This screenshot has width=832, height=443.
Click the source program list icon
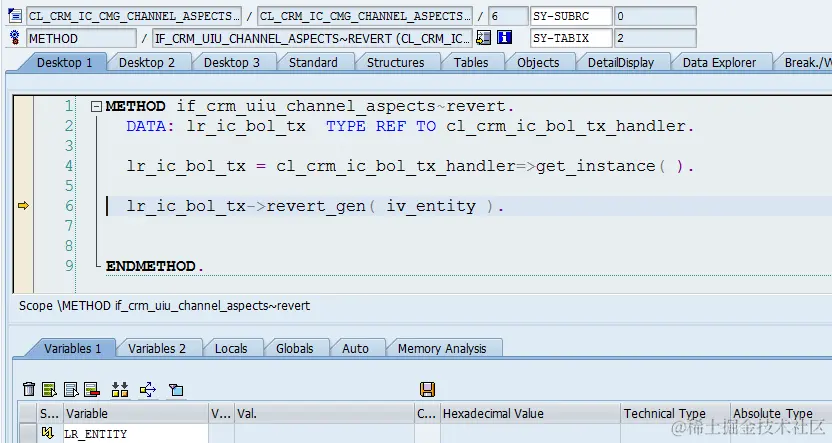coord(15,16)
